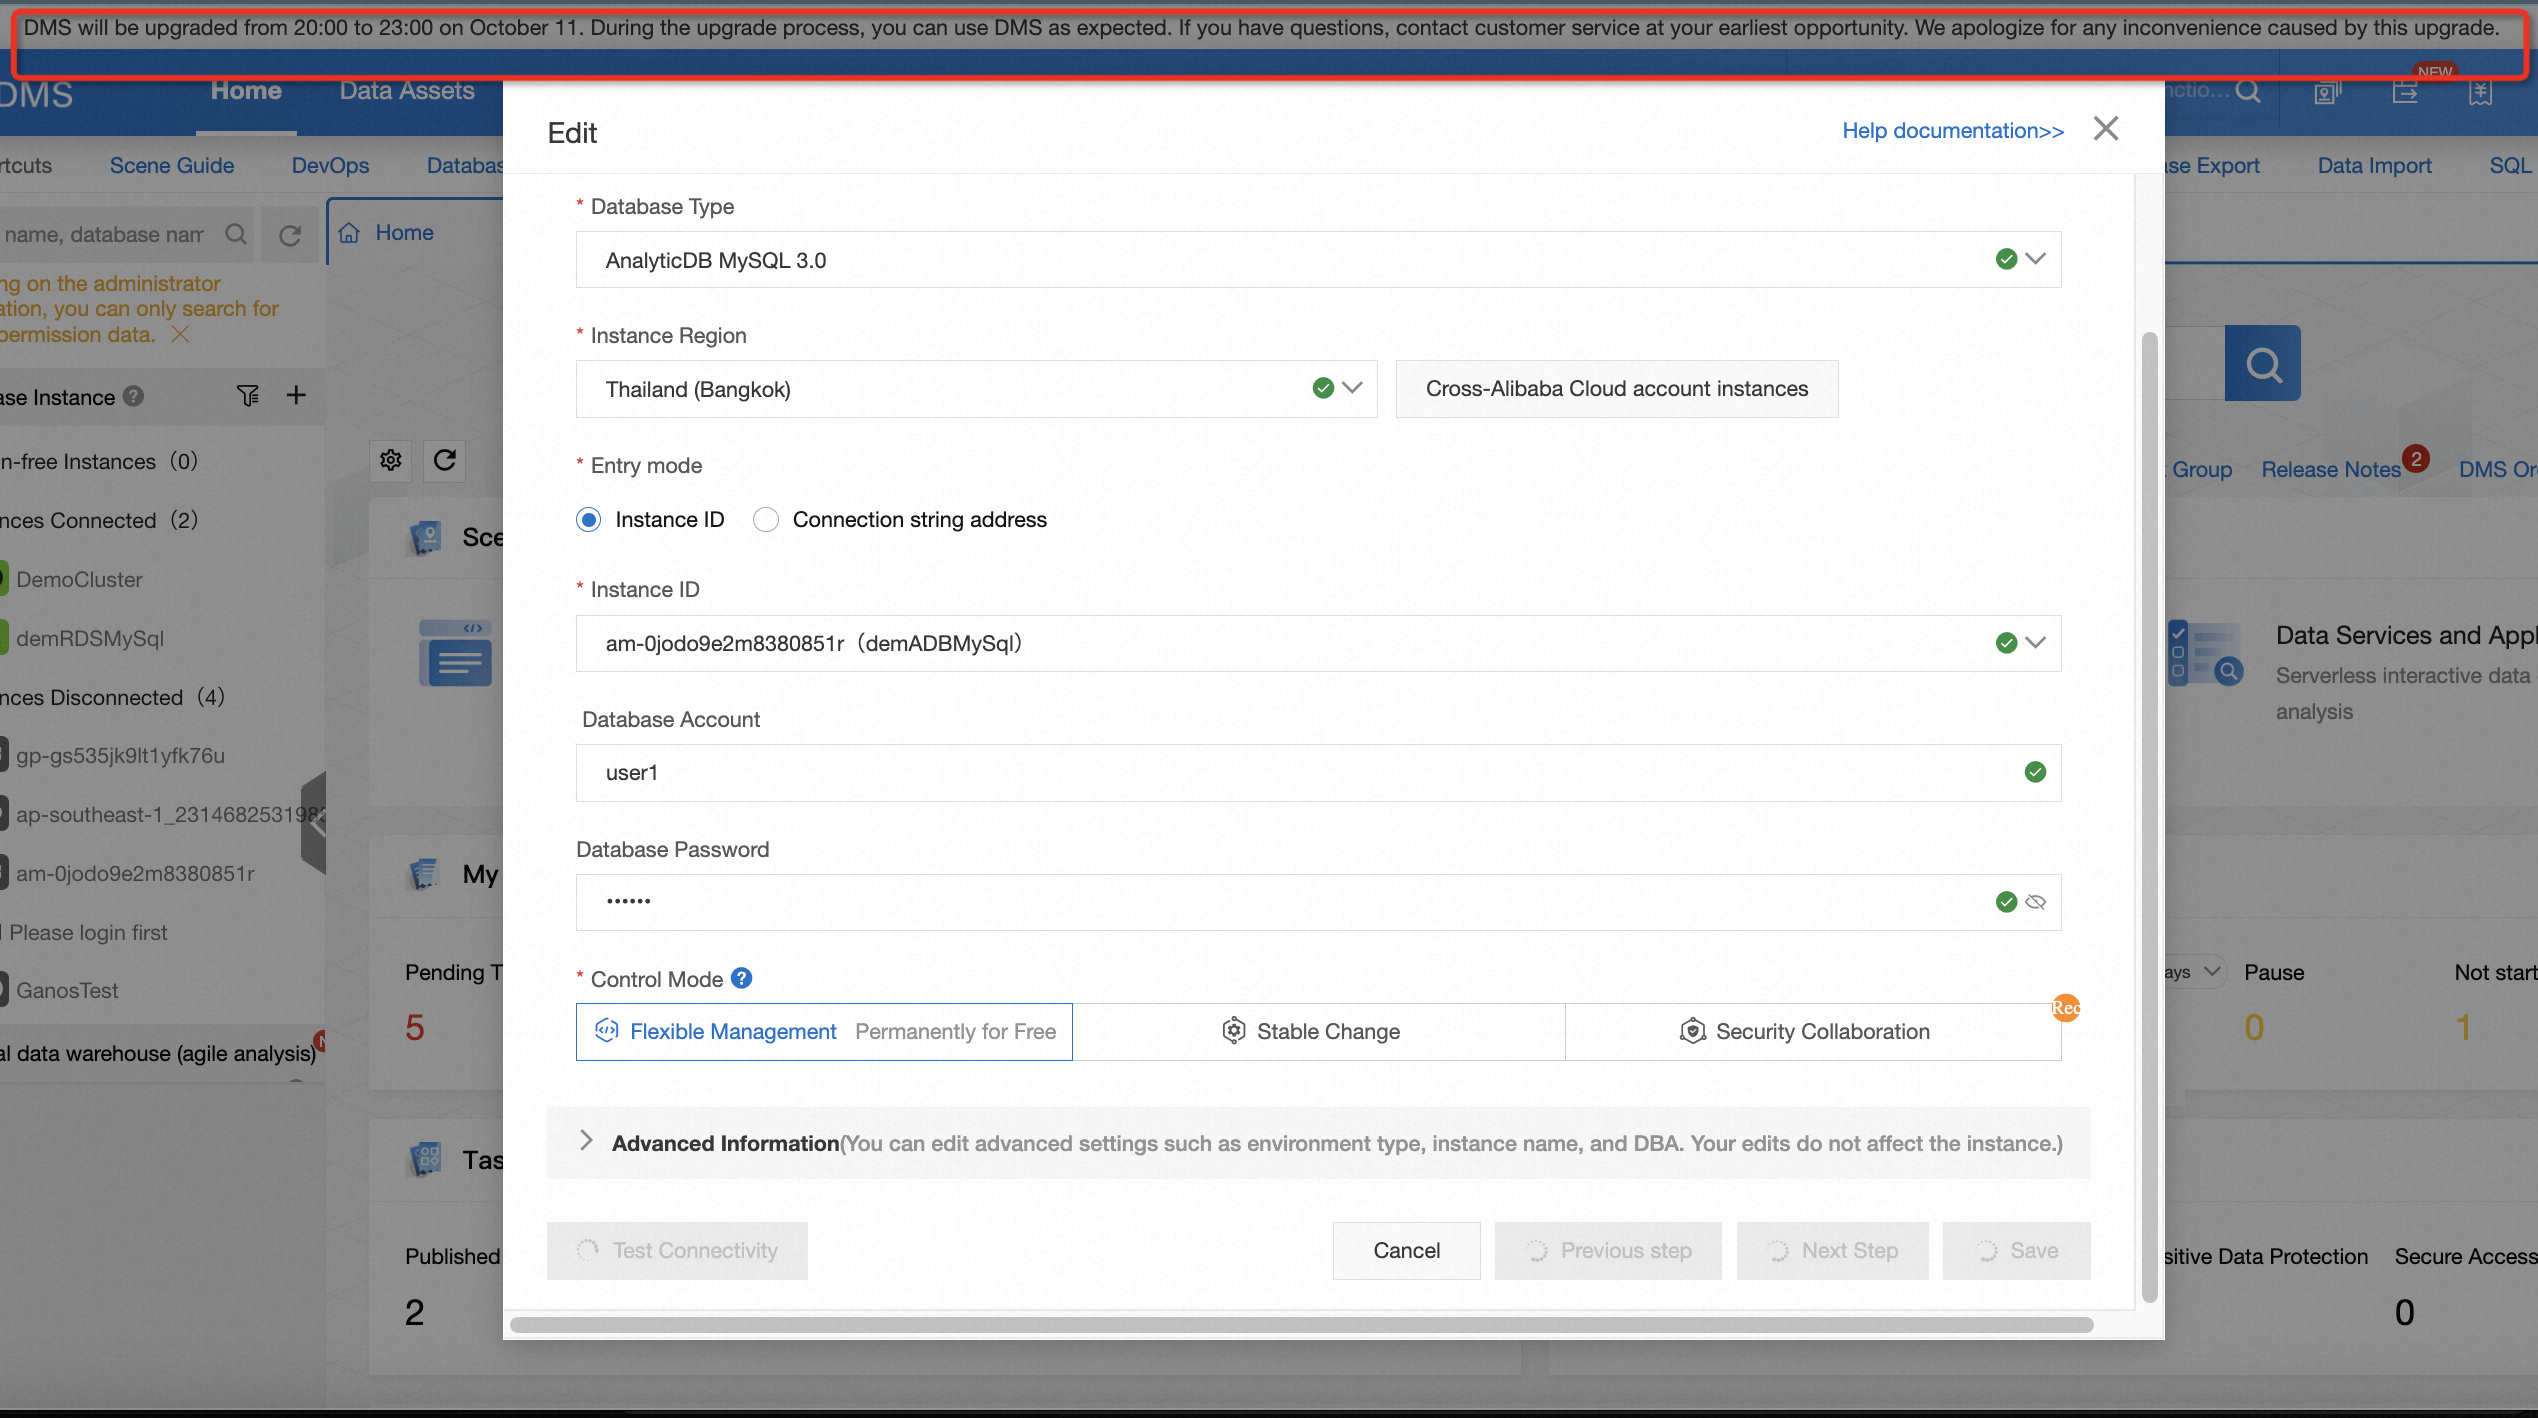Screen dimensions: 2538x1418
Task: Click the reload icon next to settings gear
Action: pyautogui.click(x=445, y=460)
